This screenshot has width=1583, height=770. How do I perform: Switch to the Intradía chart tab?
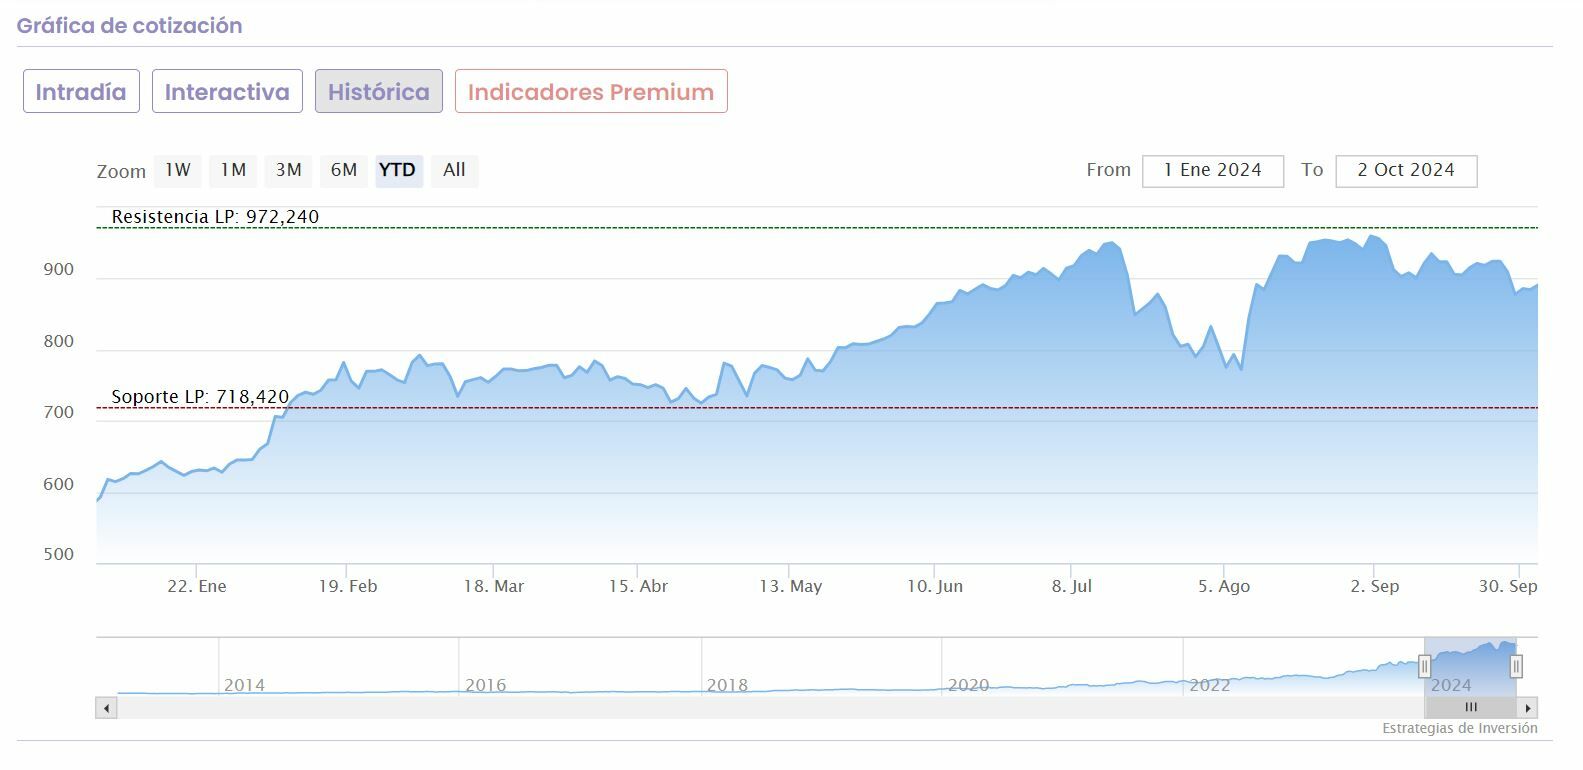[81, 92]
